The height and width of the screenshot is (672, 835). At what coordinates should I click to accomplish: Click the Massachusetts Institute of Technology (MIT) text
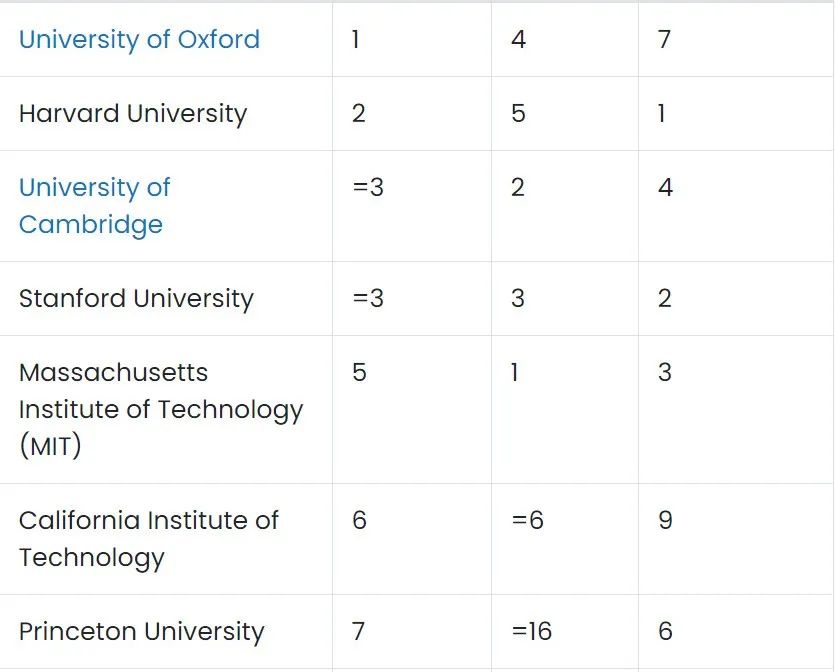click(160, 409)
